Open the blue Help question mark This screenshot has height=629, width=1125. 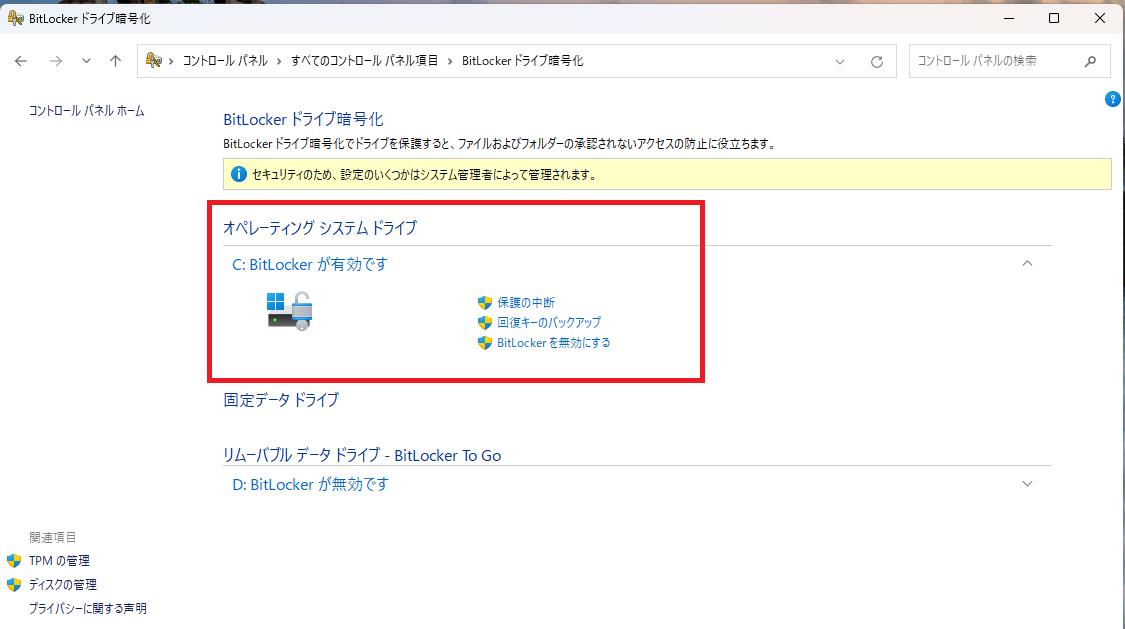1112,99
